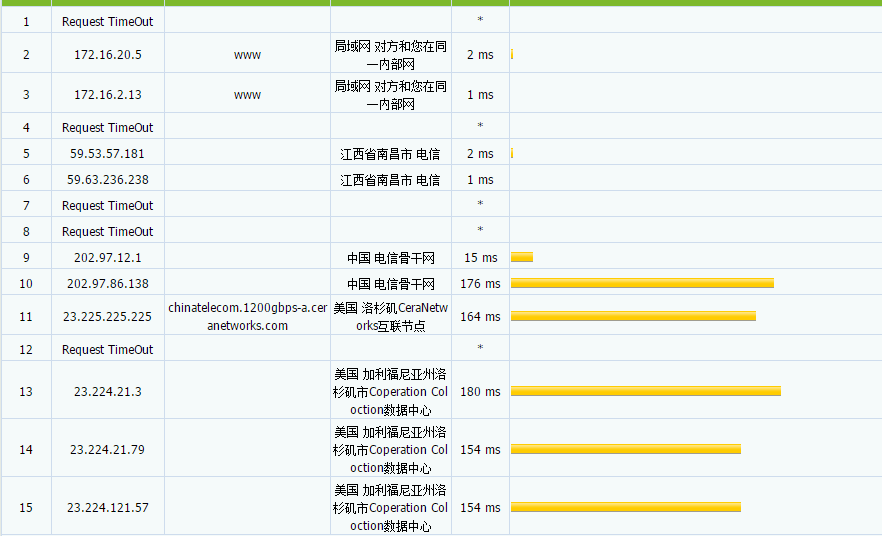
Task: Click location 江西省南昌市 电信 in hop 6
Action: 390,180
